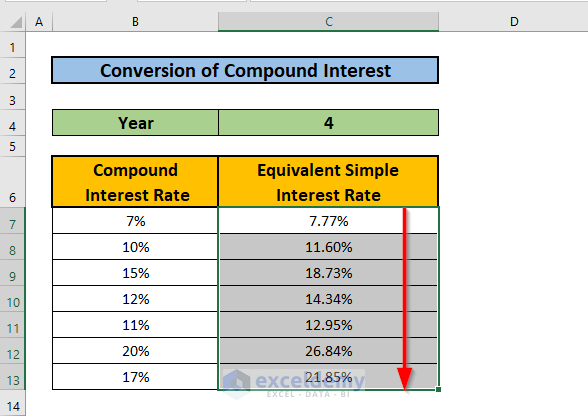Select cell containing 11%
588x416 pixels.
pyautogui.click(x=135, y=325)
